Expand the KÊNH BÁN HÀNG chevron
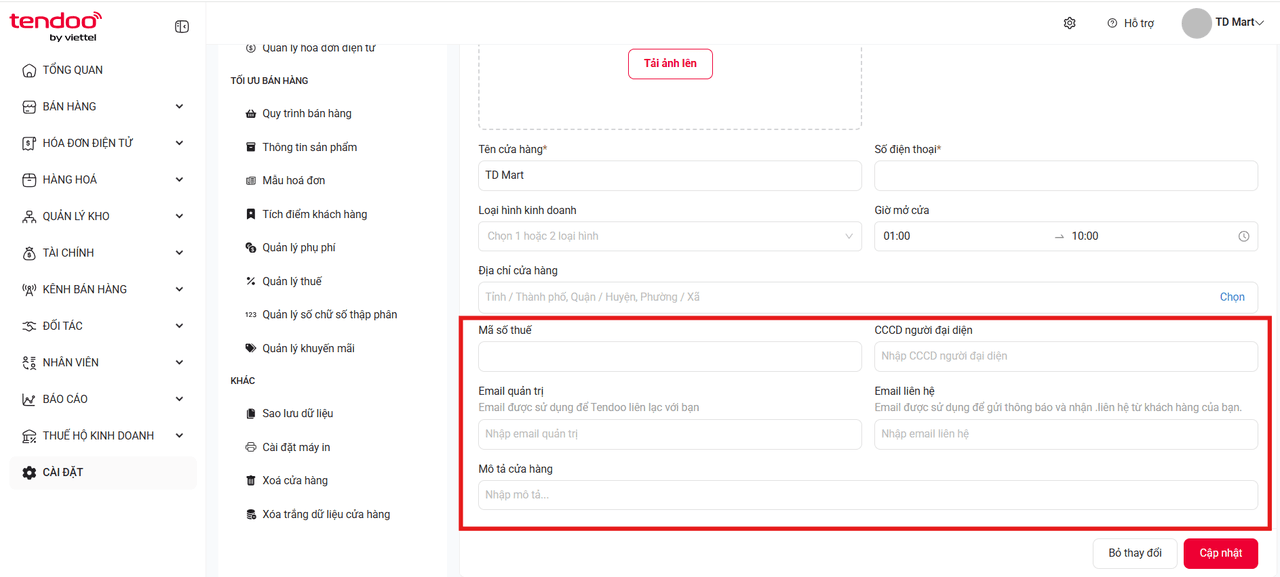Image resolution: width=1280 pixels, height=577 pixels. click(180, 290)
